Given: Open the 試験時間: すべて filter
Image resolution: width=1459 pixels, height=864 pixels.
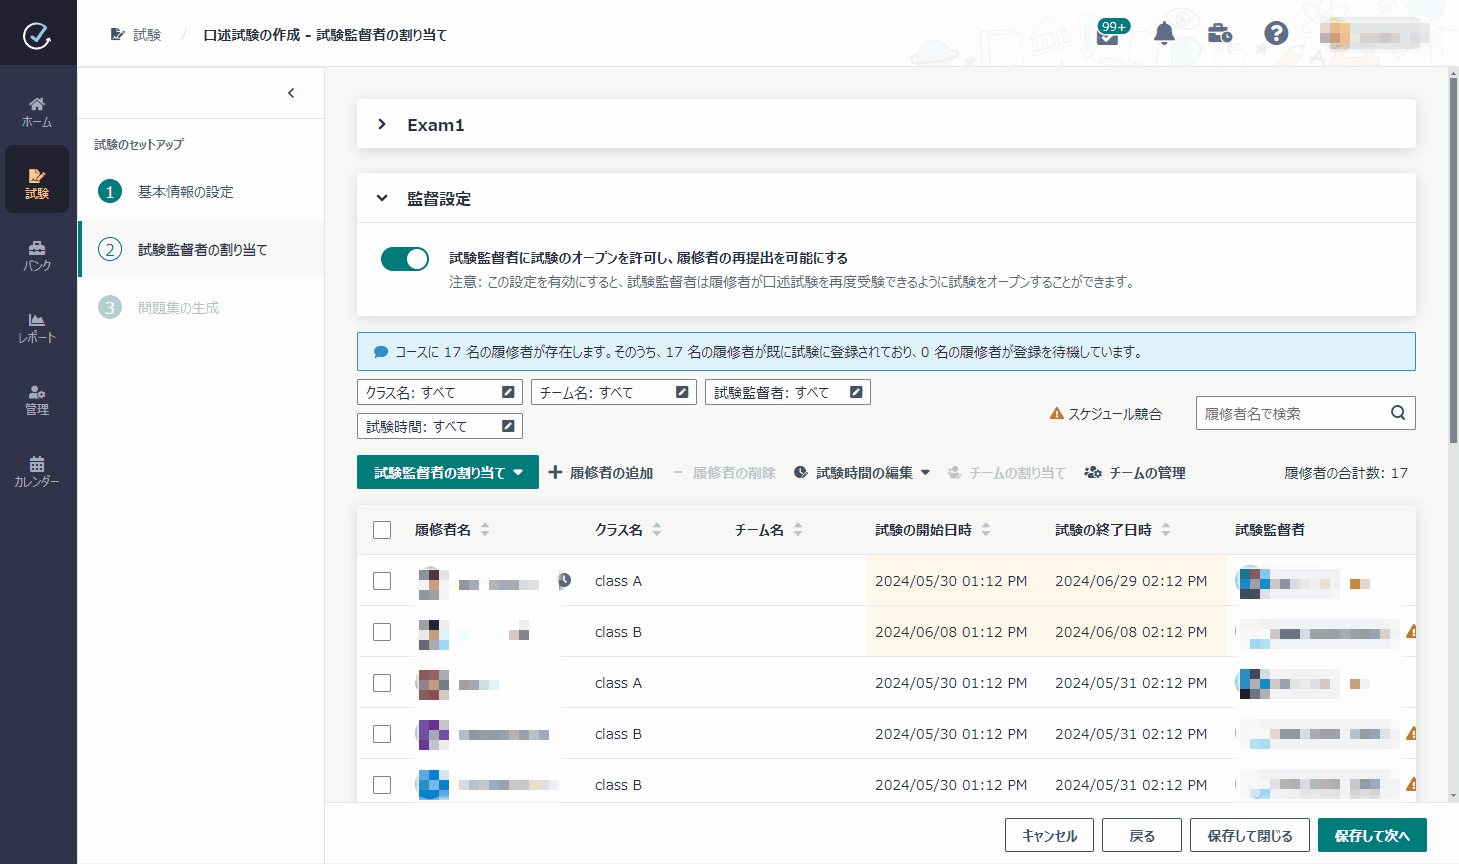Looking at the screenshot, I should point(440,426).
